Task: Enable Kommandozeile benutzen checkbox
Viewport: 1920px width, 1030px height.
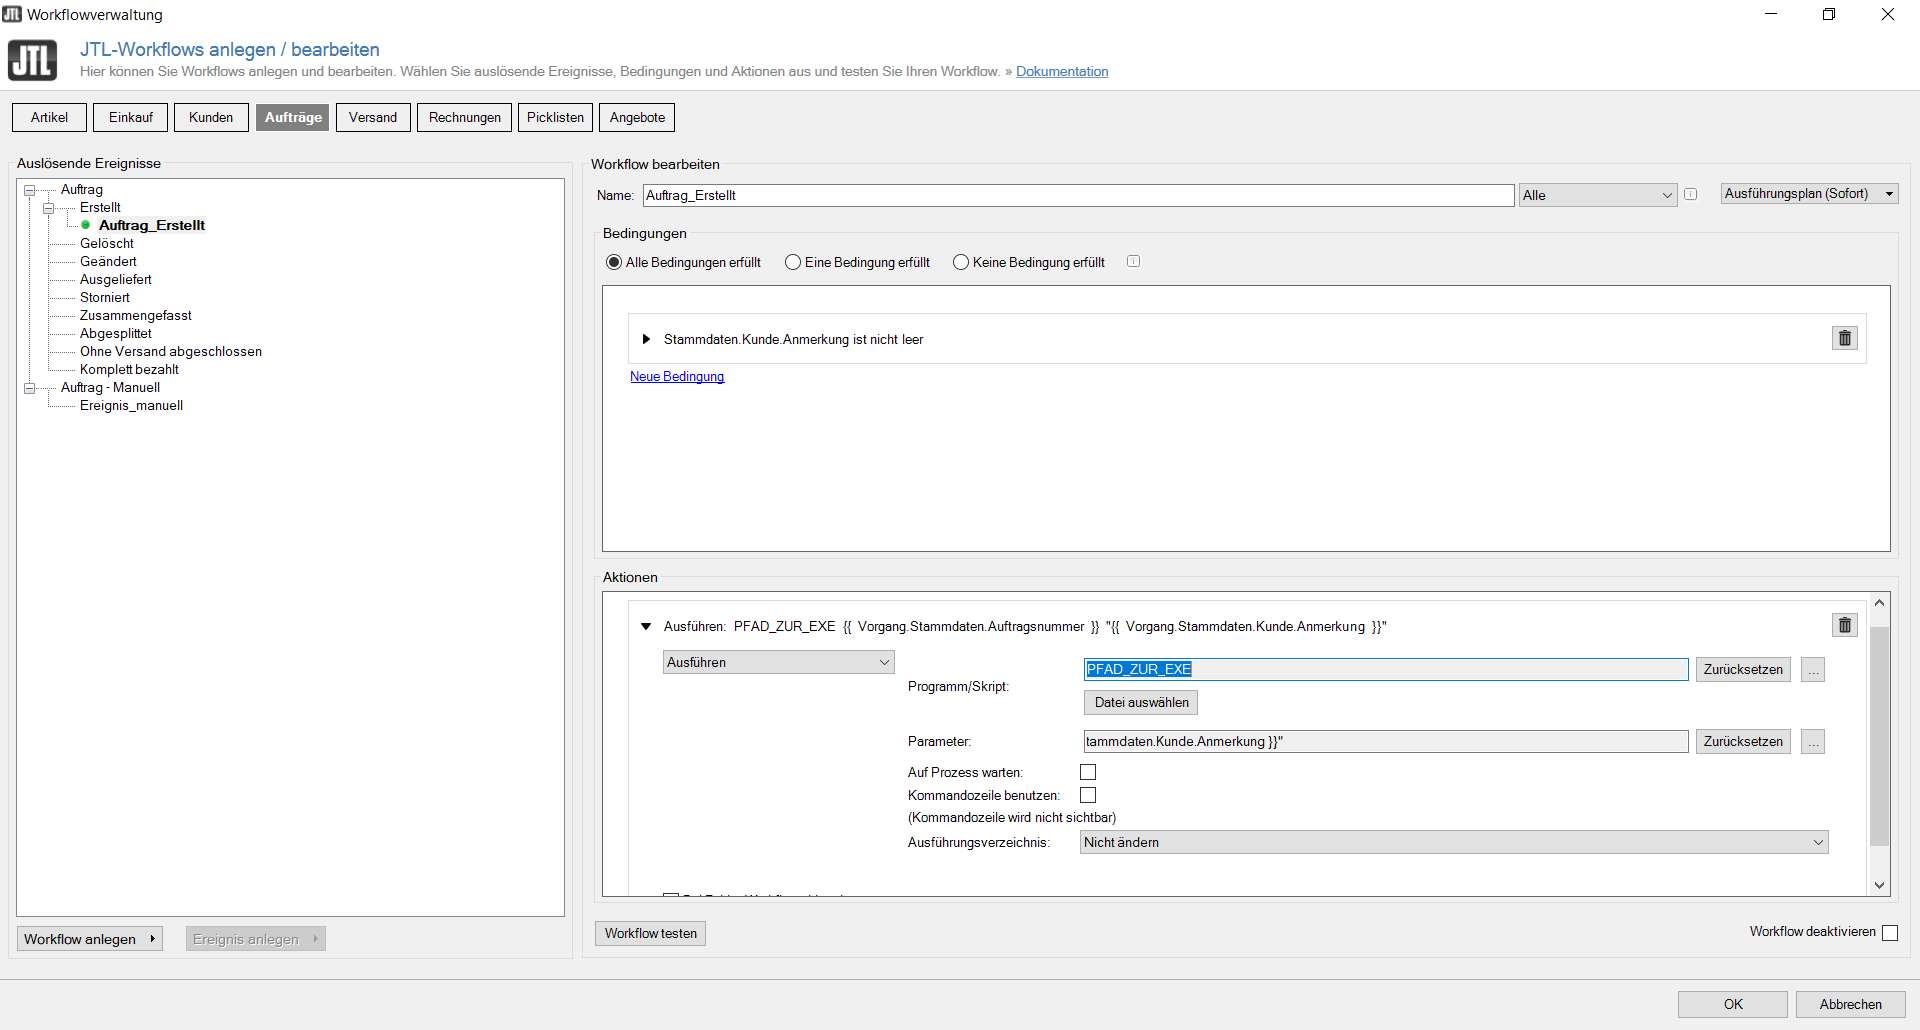Action: (1088, 795)
